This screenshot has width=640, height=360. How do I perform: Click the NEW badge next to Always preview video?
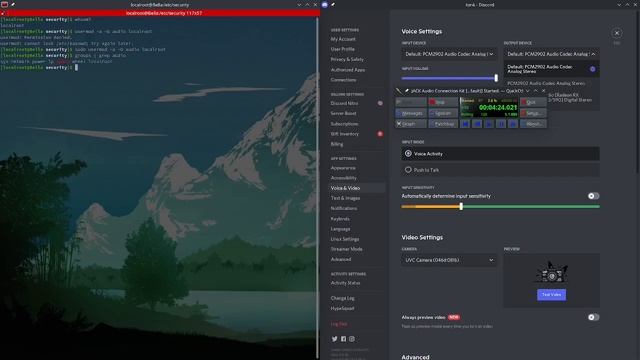click(x=454, y=317)
